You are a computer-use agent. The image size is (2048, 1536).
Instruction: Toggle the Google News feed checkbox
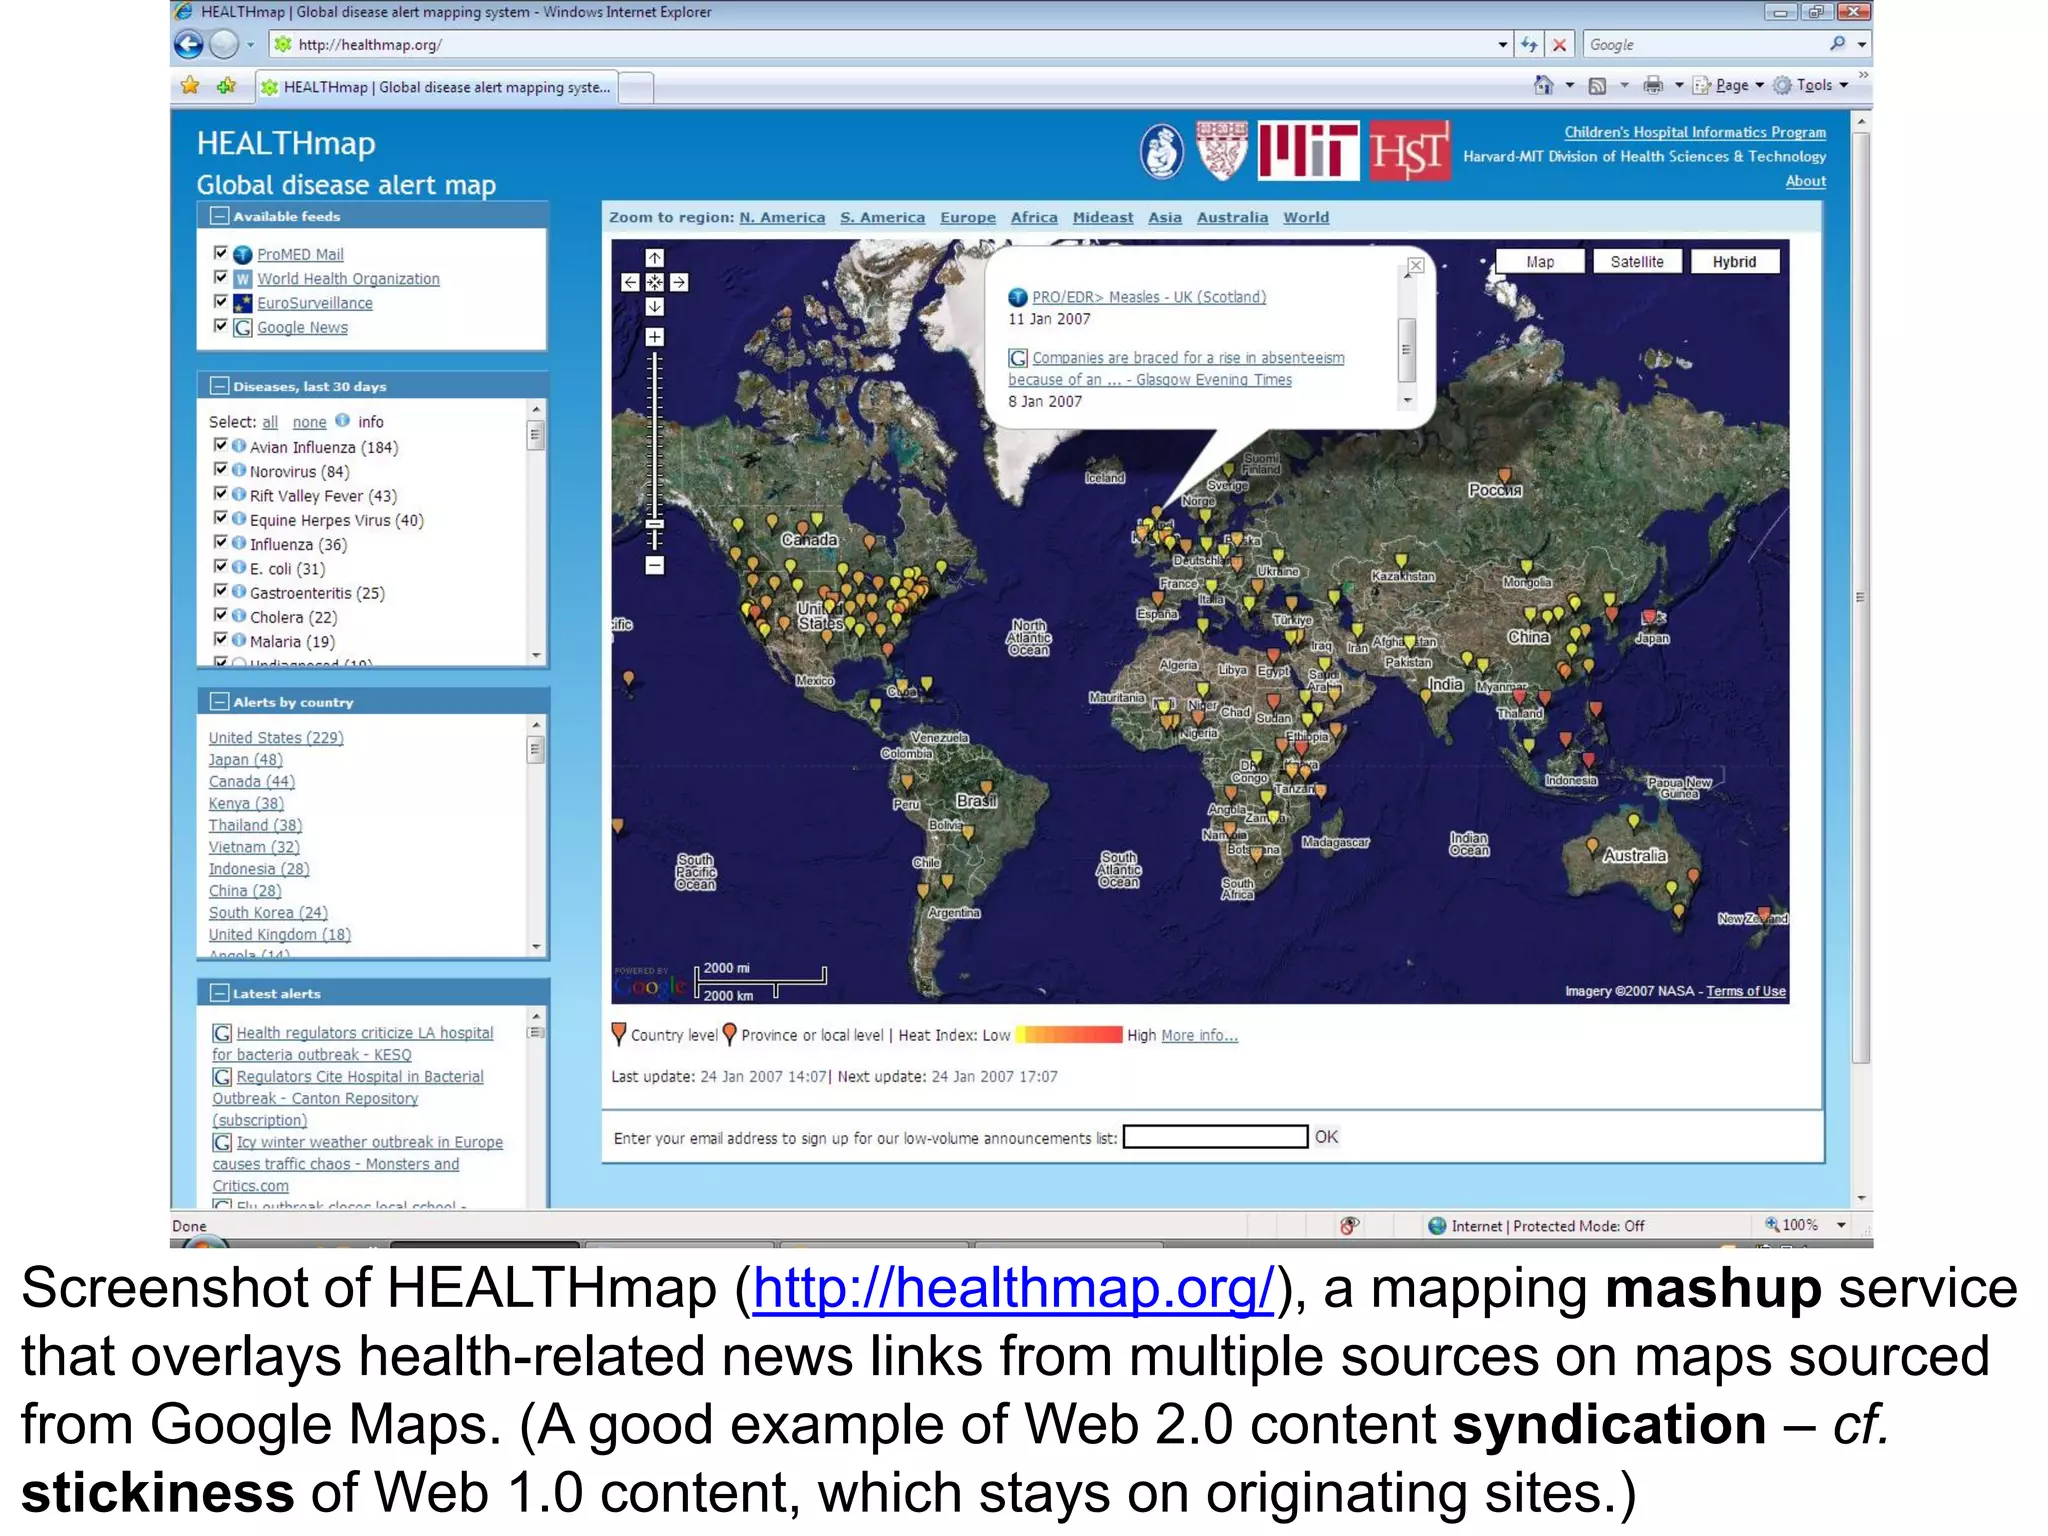point(221,326)
